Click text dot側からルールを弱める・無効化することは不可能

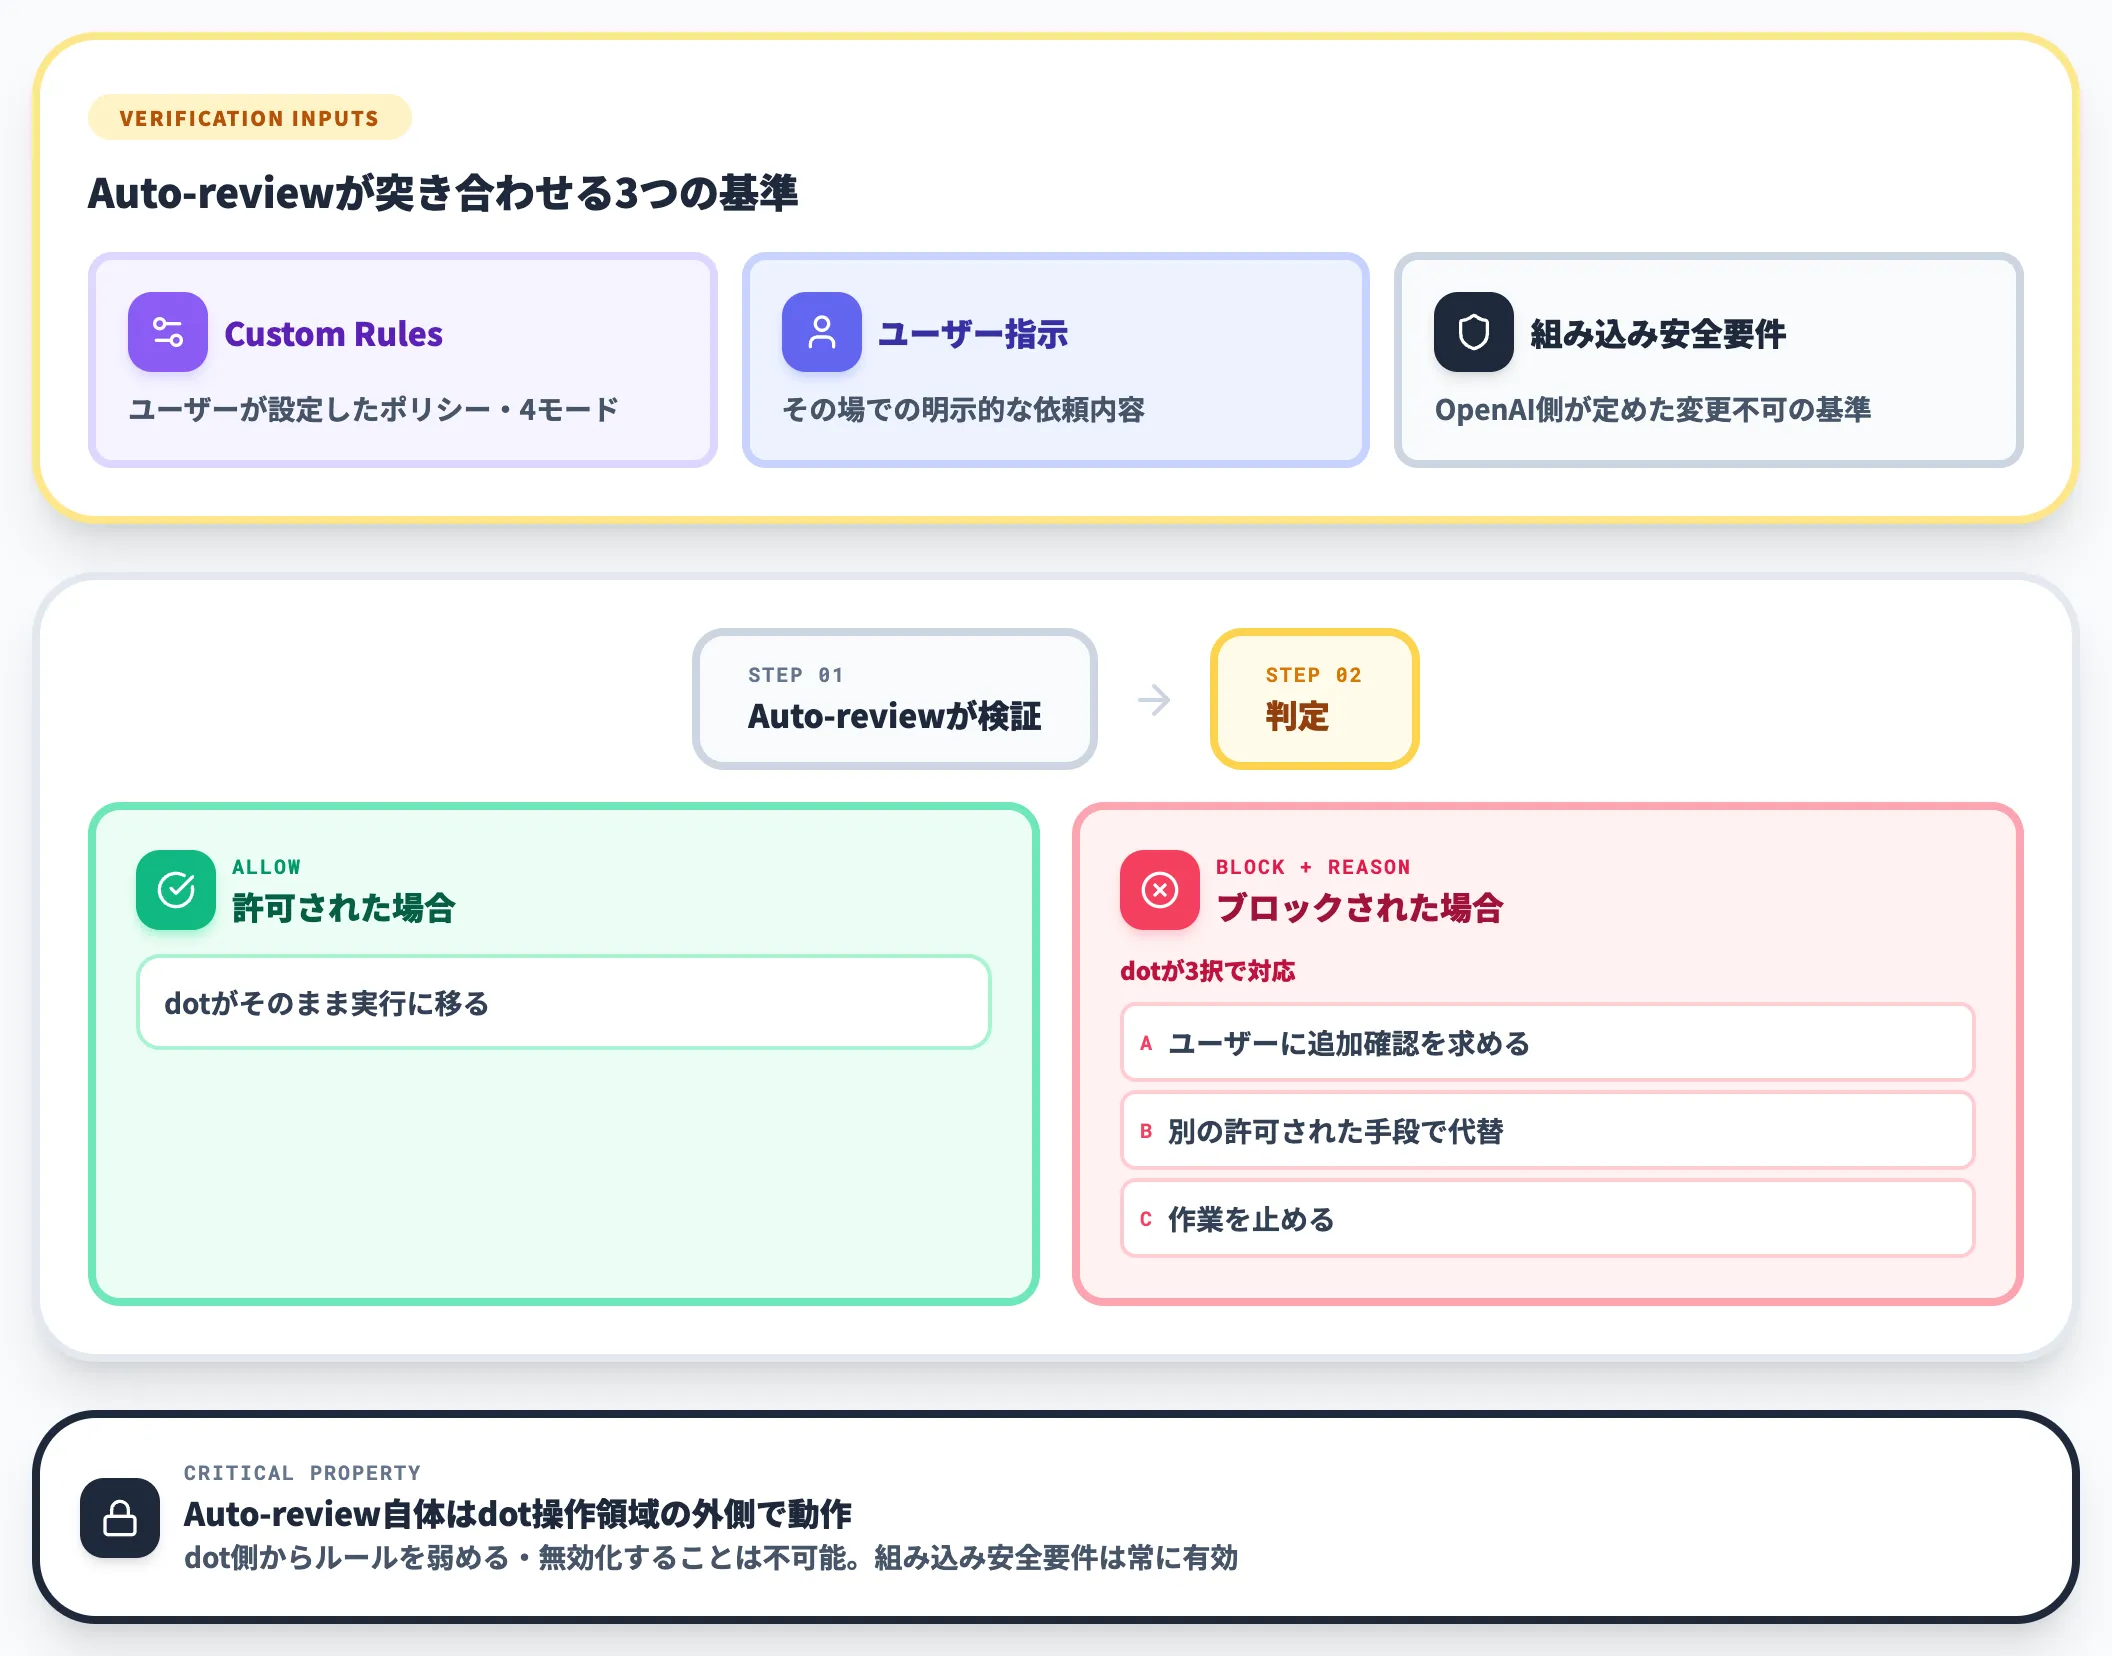(x=522, y=1558)
